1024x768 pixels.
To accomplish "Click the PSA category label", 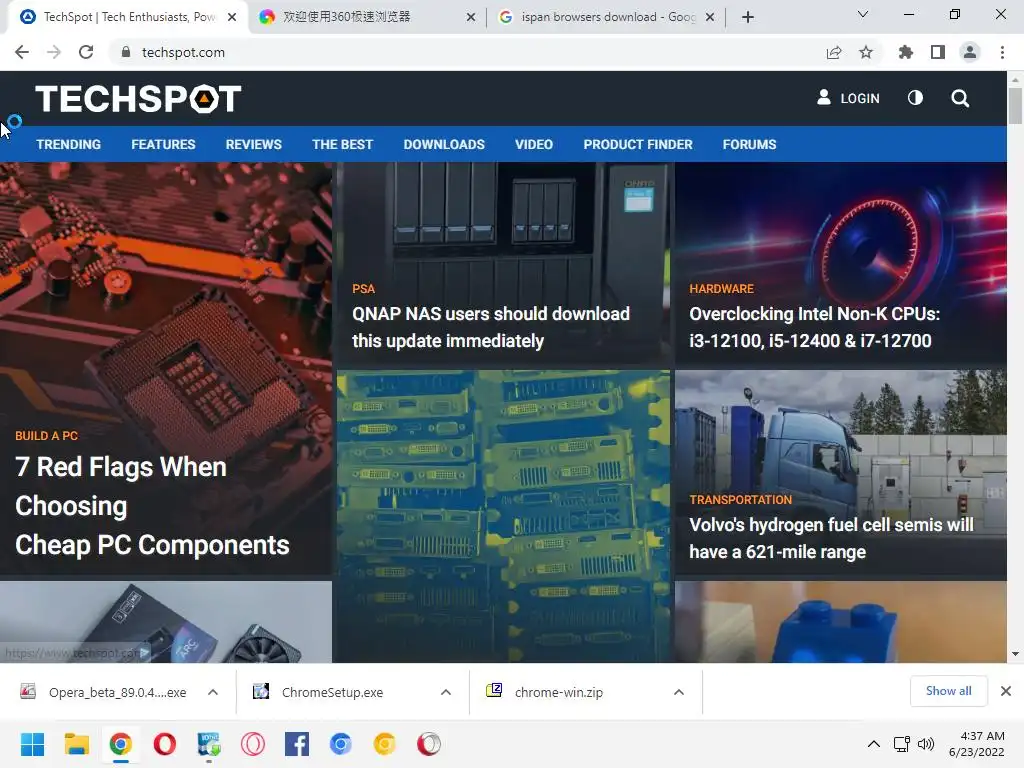I will click(363, 289).
